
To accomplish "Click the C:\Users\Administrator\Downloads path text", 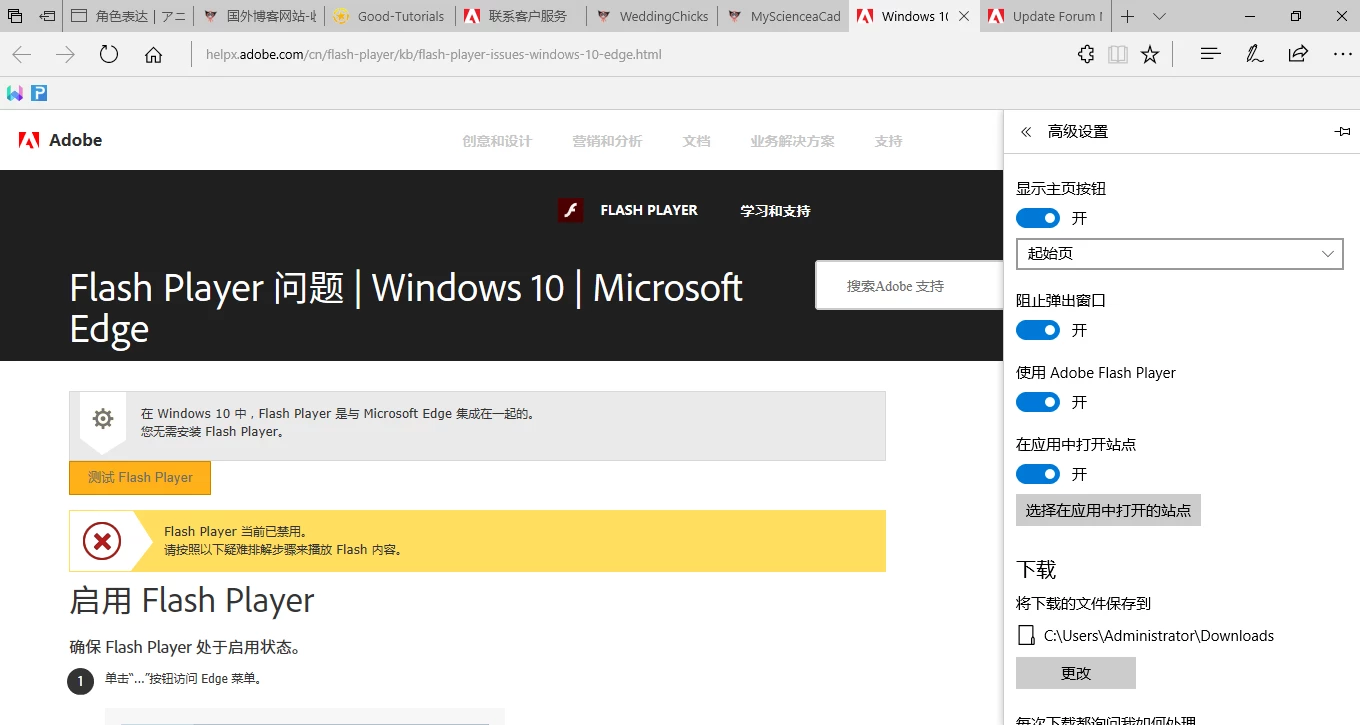I will [1159, 636].
